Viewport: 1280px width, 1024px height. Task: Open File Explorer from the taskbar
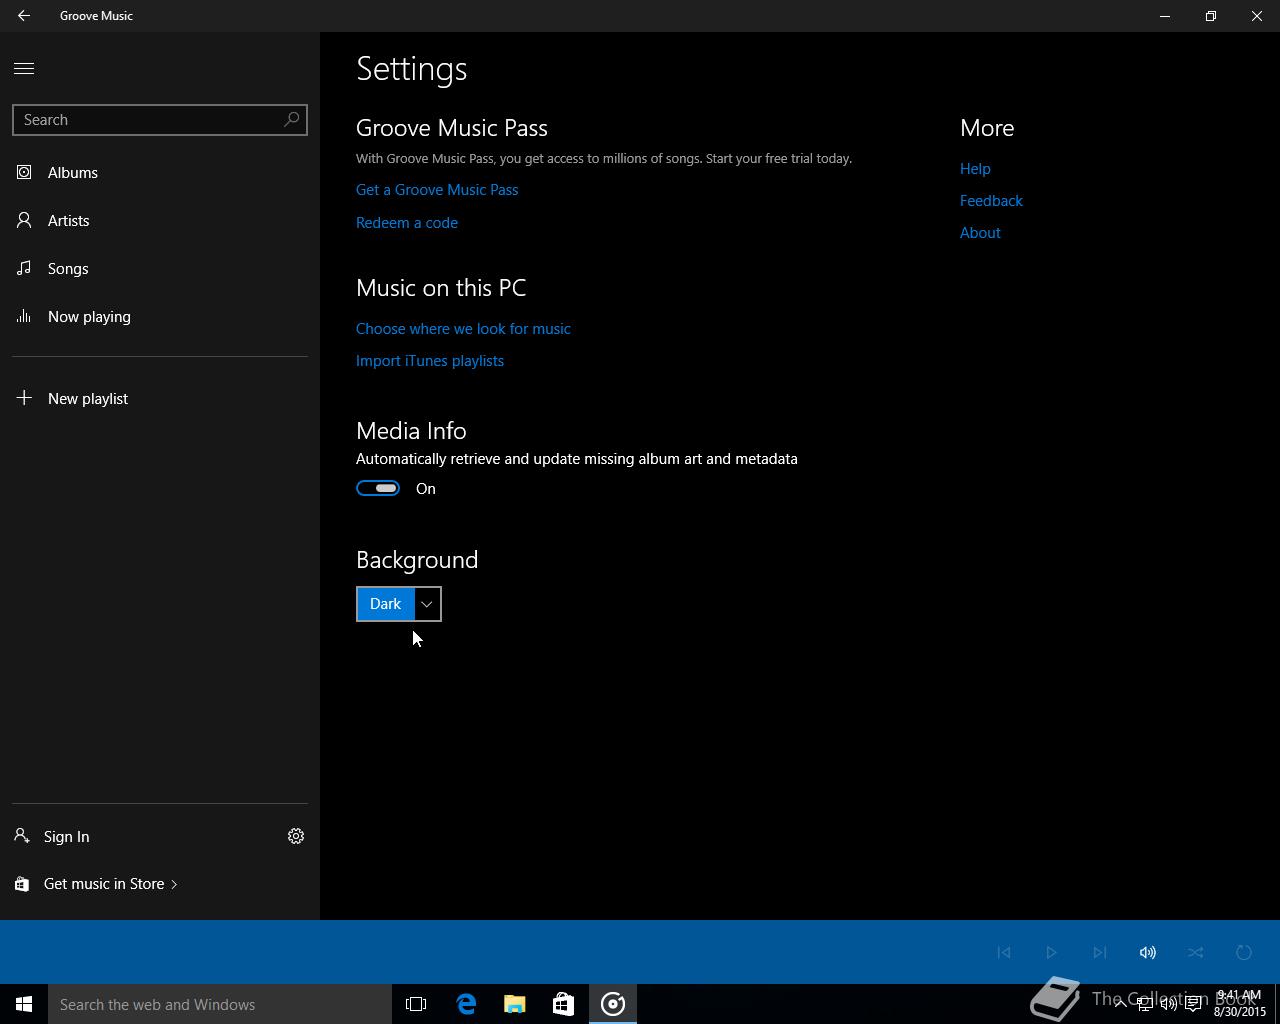click(515, 1004)
